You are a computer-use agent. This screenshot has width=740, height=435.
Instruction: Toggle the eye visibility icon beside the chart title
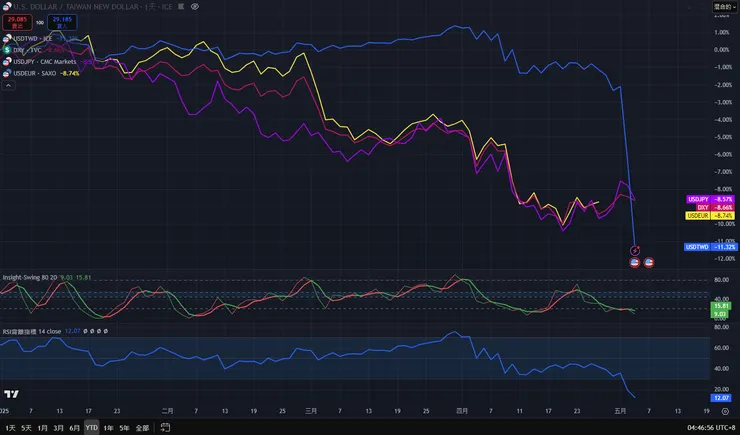point(194,7)
